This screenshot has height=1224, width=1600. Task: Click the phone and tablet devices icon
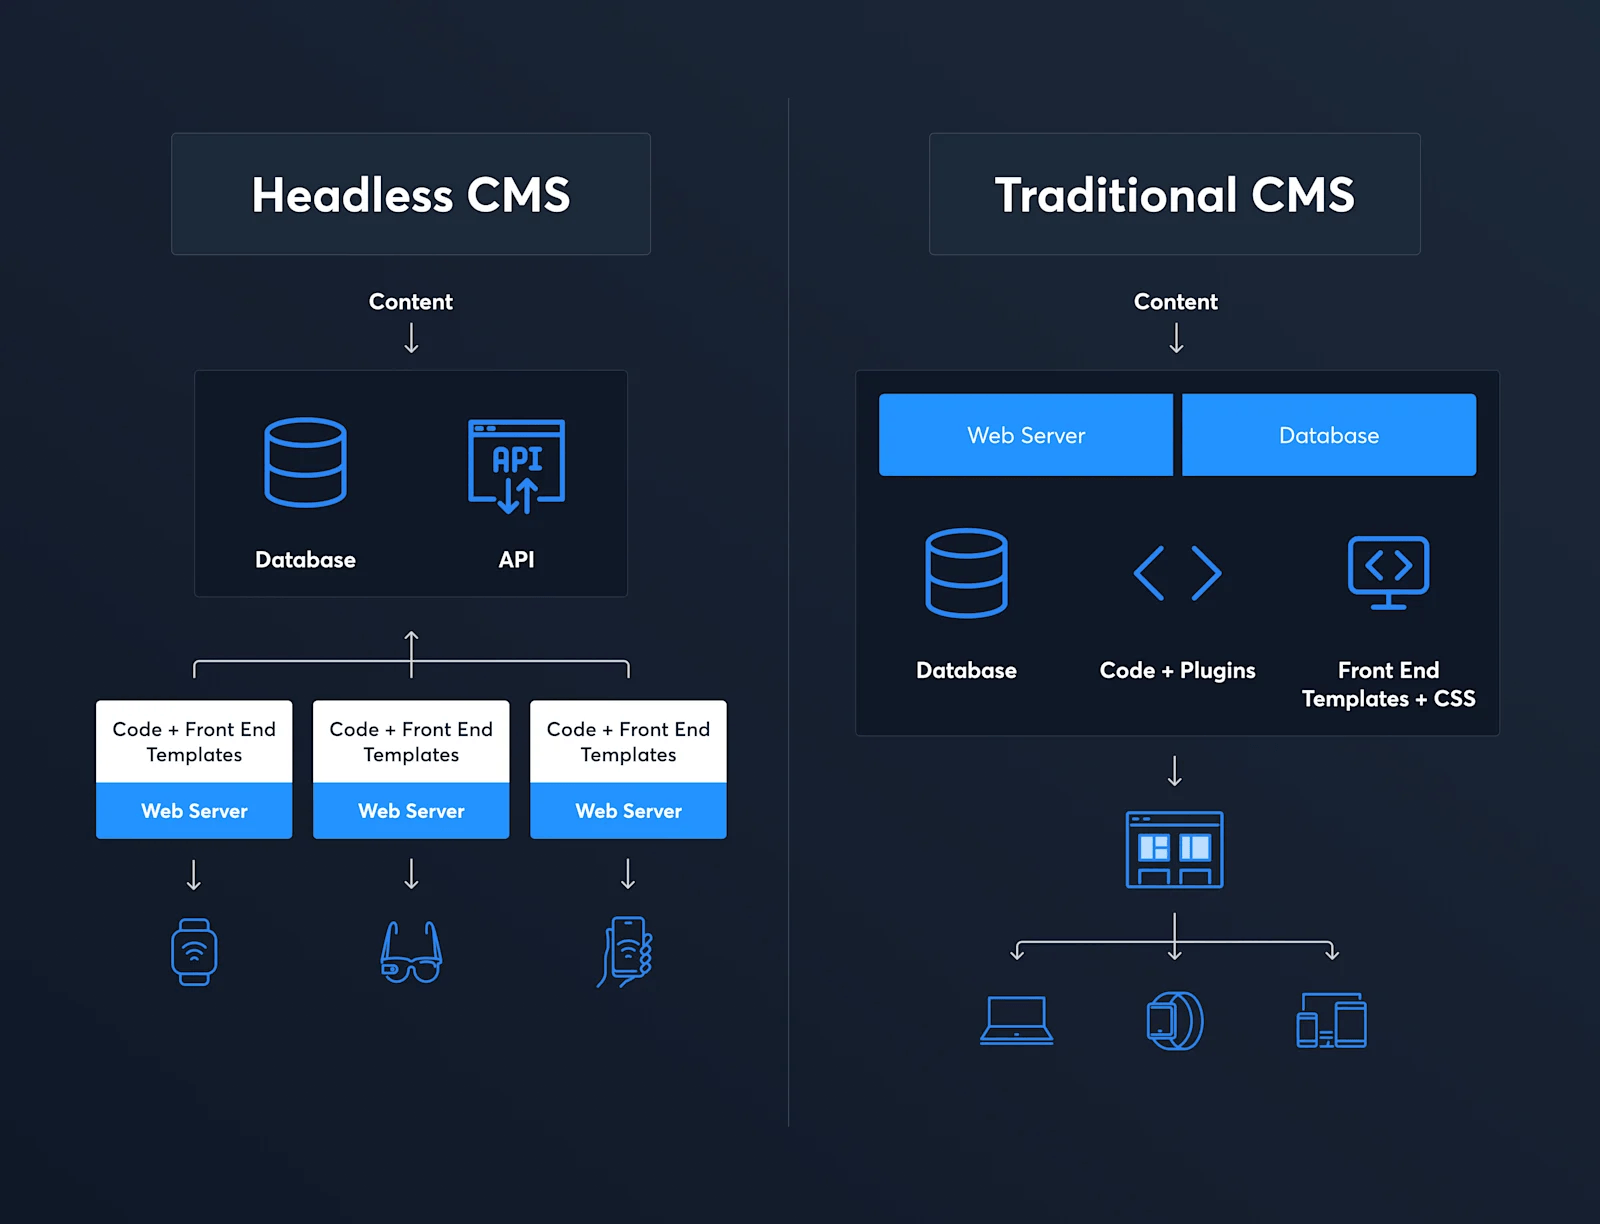pos(1331,1020)
